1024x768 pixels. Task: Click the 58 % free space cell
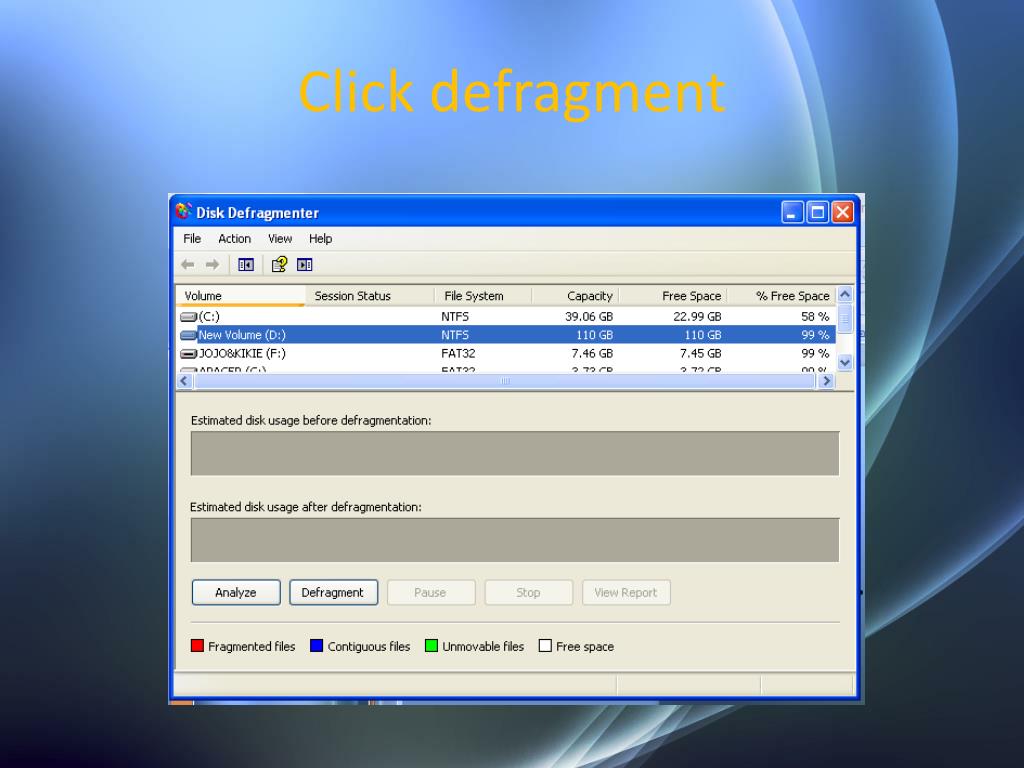pos(815,317)
